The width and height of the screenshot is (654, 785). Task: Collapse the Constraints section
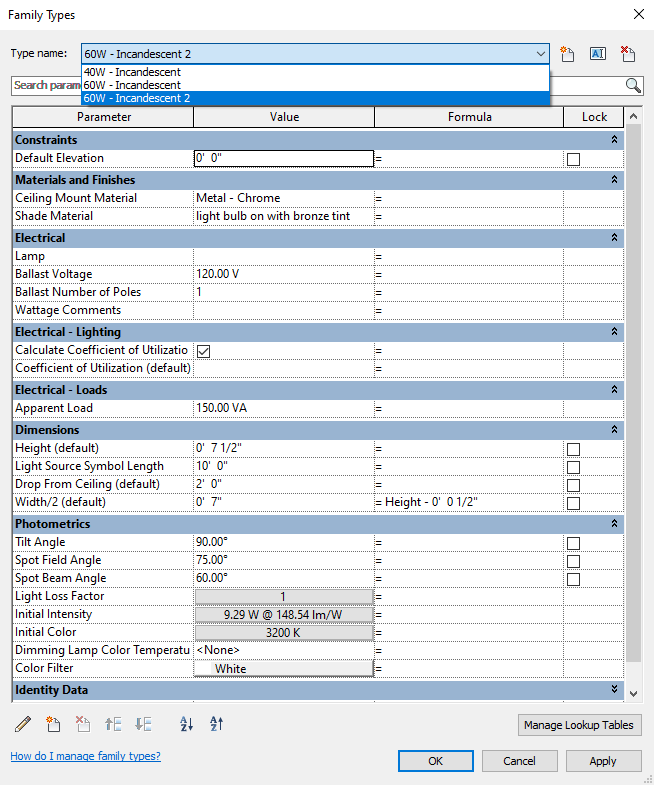(x=614, y=140)
